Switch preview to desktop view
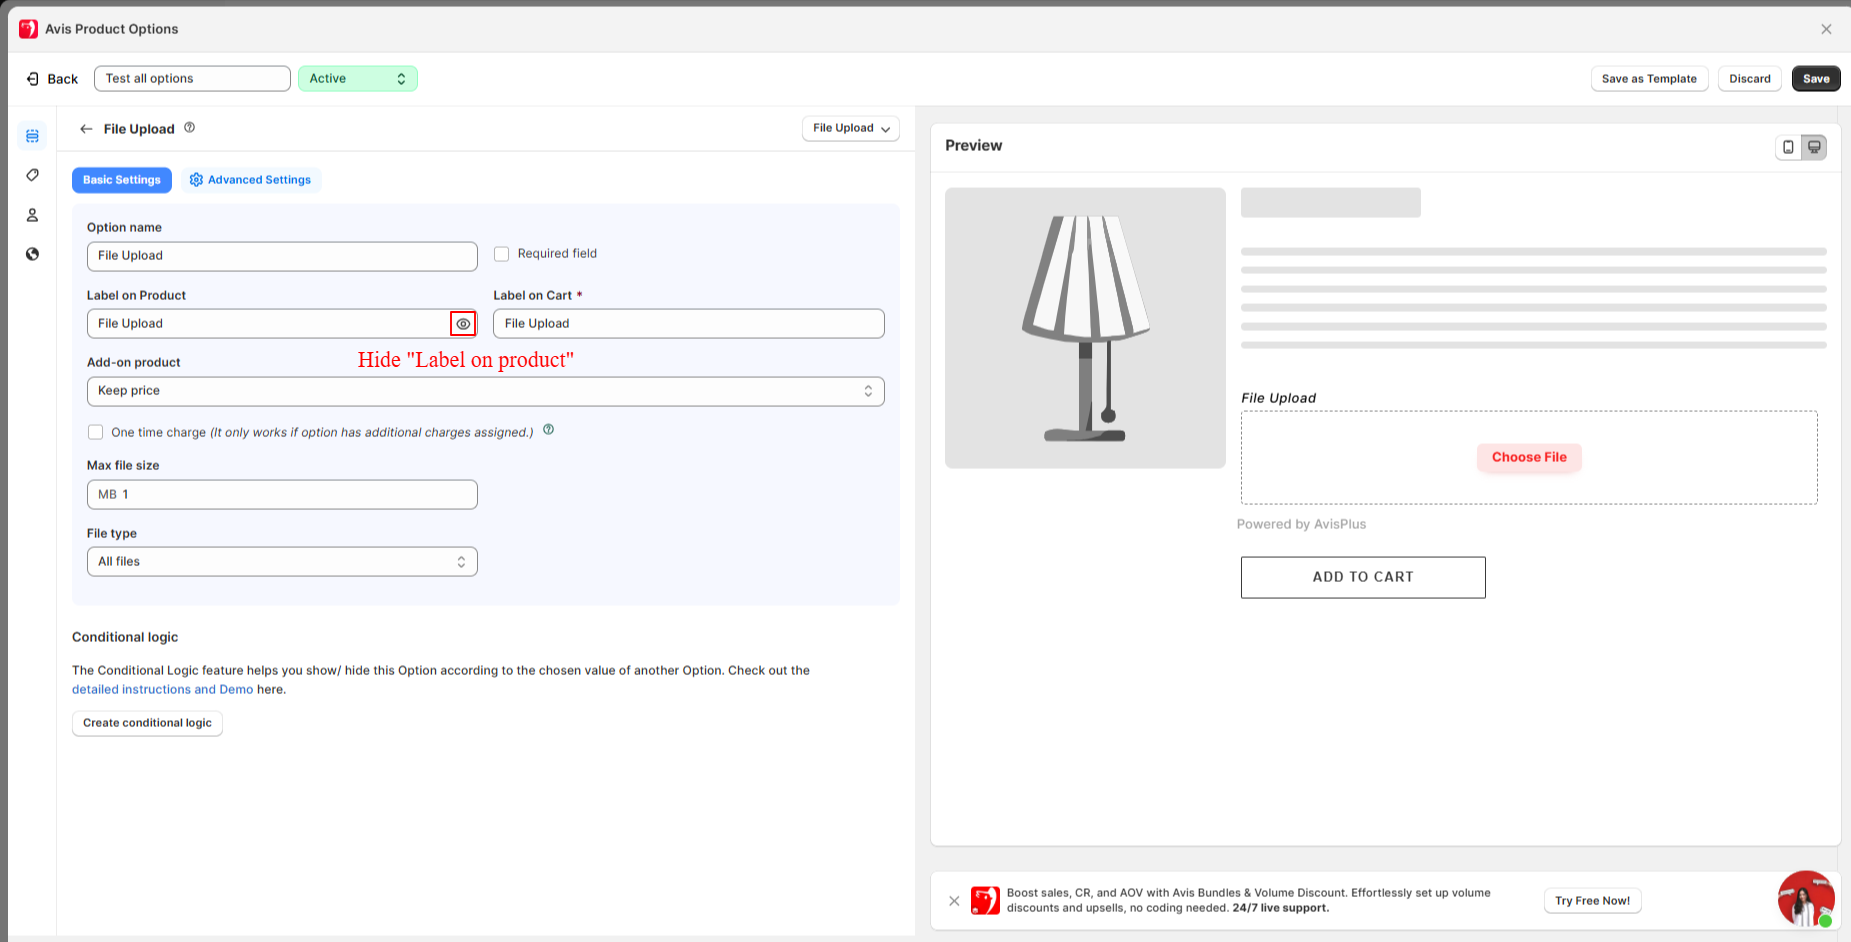 [1814, 147]
